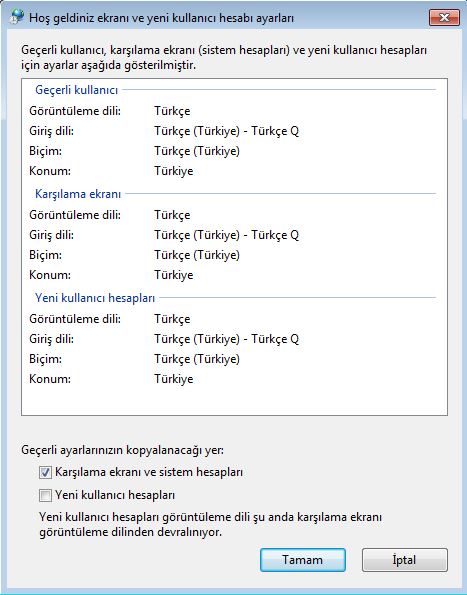Click Görüntüleme dili label under Geçerli kullanıcı

(x=75, y=111)
